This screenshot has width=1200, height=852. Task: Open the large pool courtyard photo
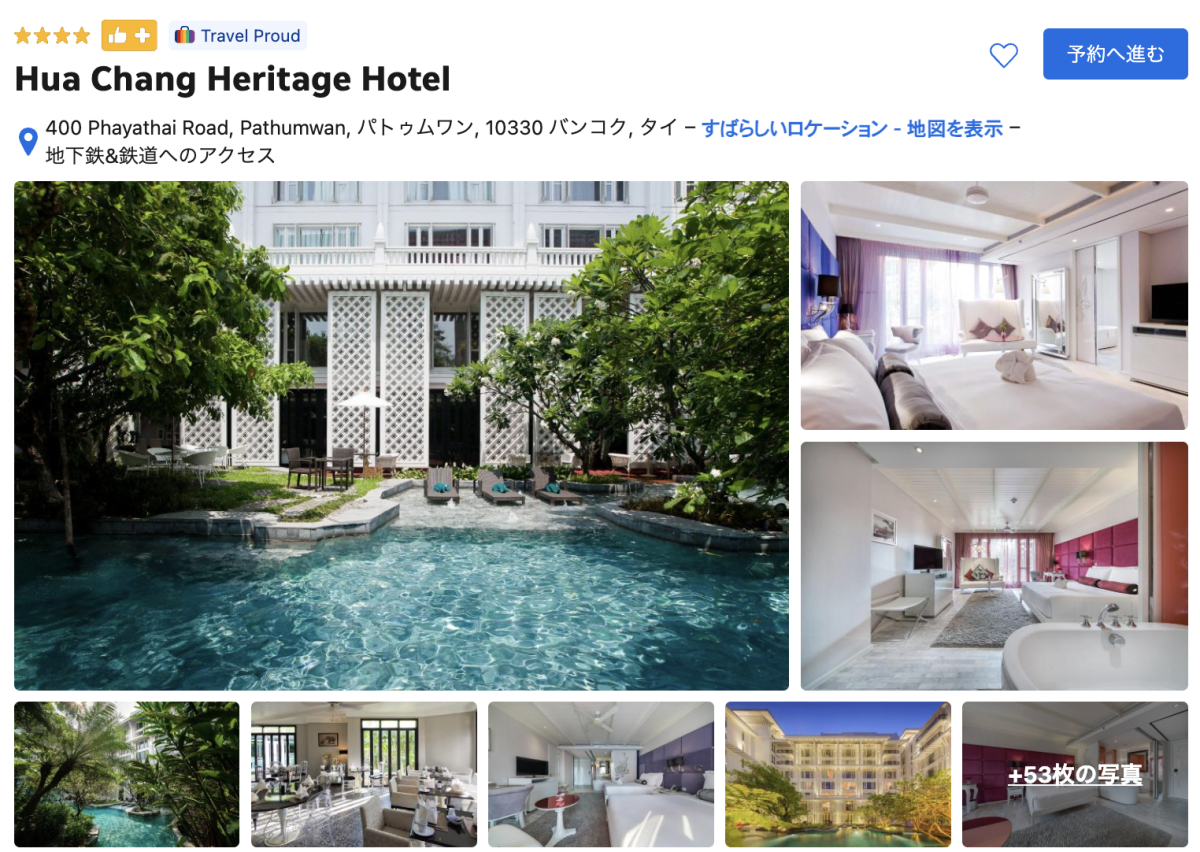401,435
